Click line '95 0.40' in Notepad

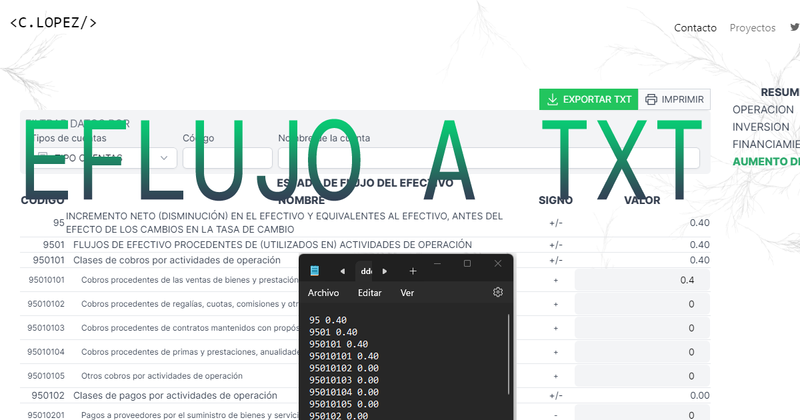[328, 320]
